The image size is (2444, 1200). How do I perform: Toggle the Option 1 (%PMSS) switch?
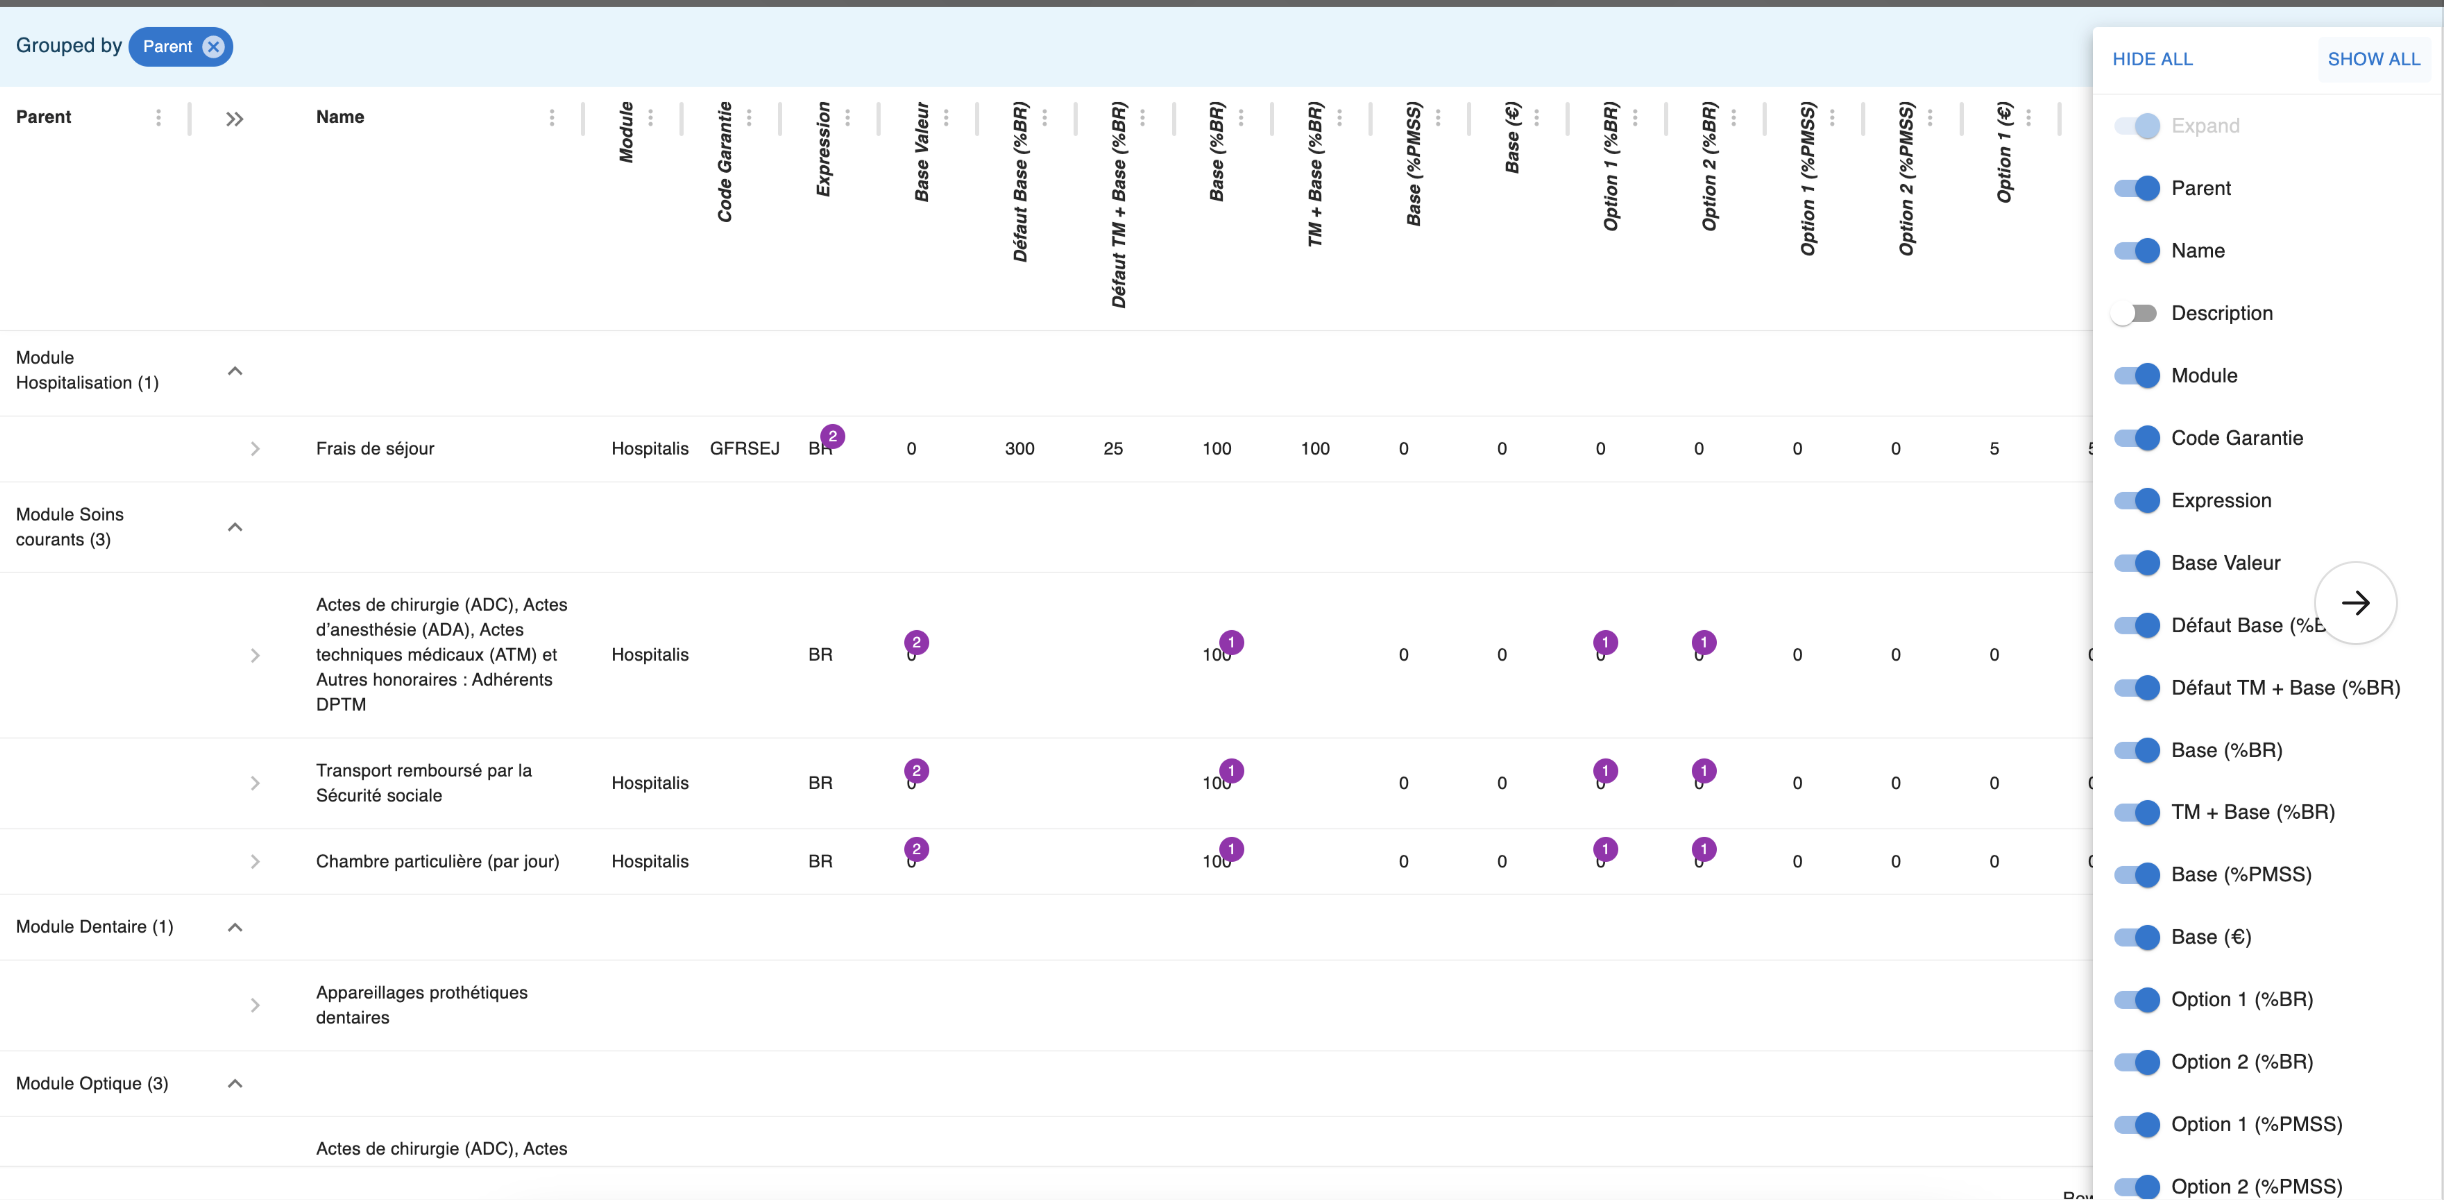[2137, 1124]
